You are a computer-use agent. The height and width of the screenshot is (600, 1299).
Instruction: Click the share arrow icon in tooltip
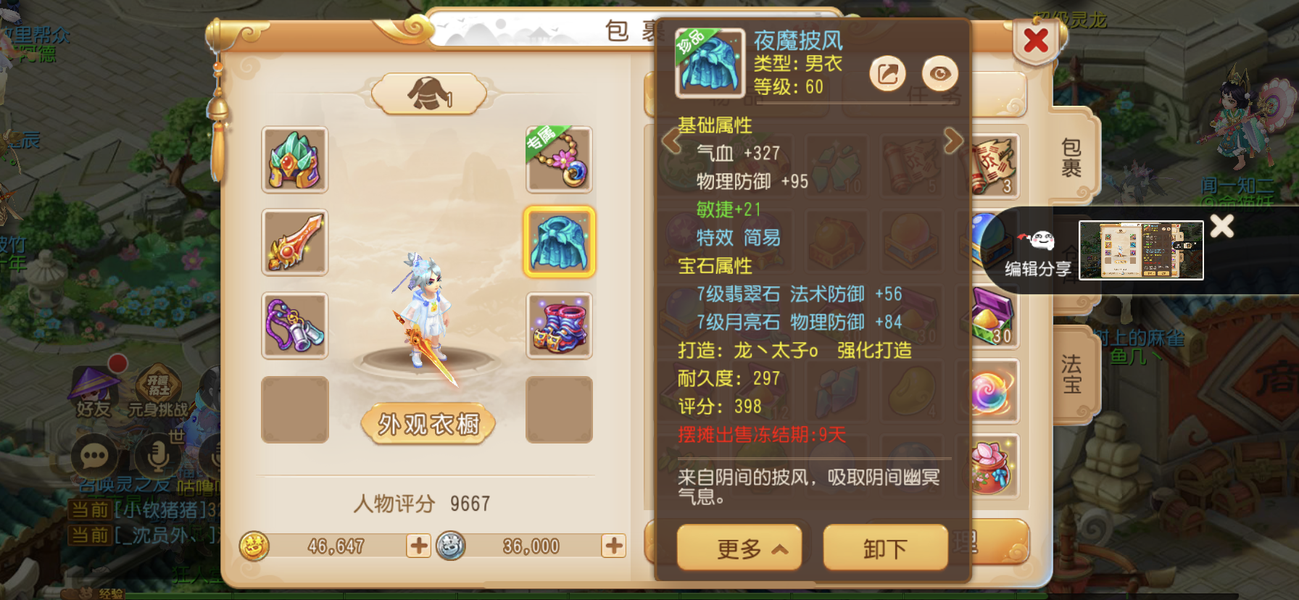tap(887, 73)
